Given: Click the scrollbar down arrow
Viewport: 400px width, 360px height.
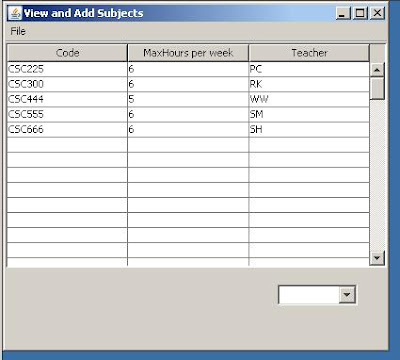Looking at the screenshot, I should (377, 258).
